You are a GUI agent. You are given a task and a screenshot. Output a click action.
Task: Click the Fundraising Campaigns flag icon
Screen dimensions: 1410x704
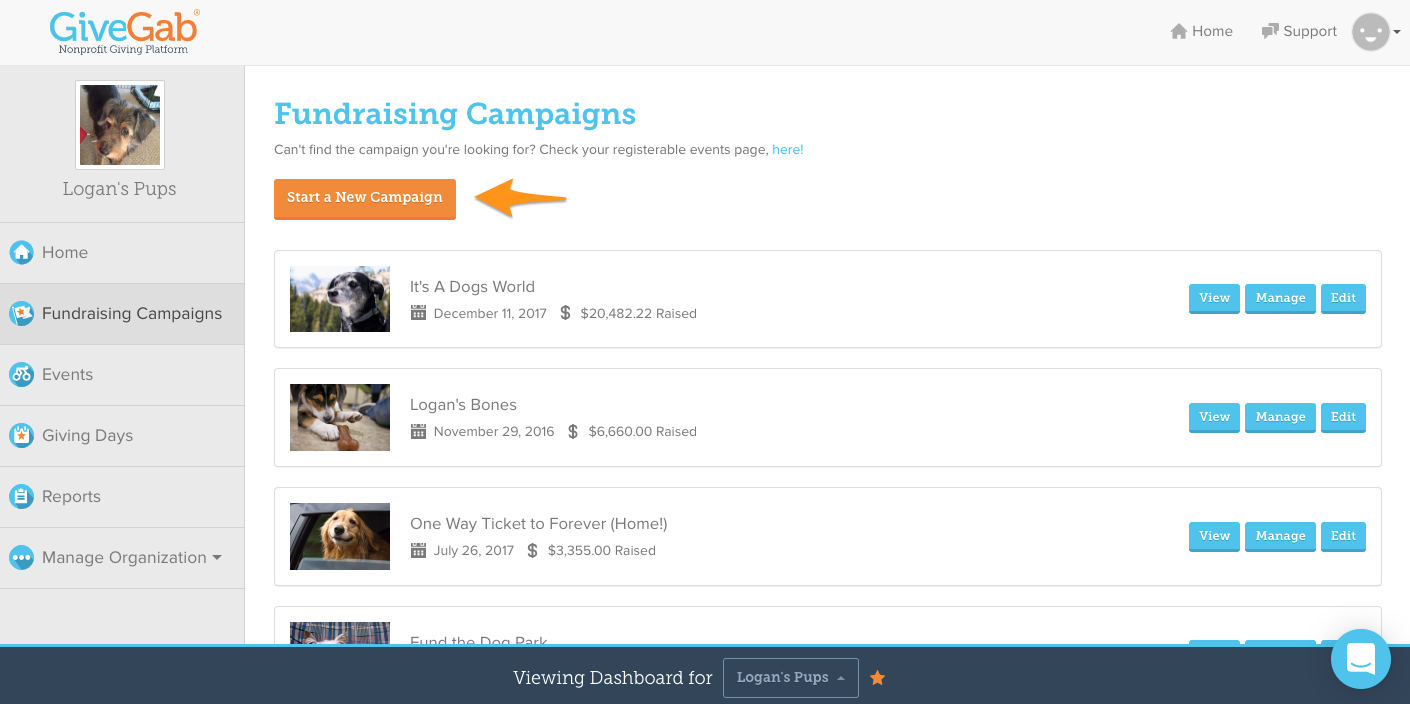[x=21, y=313]
